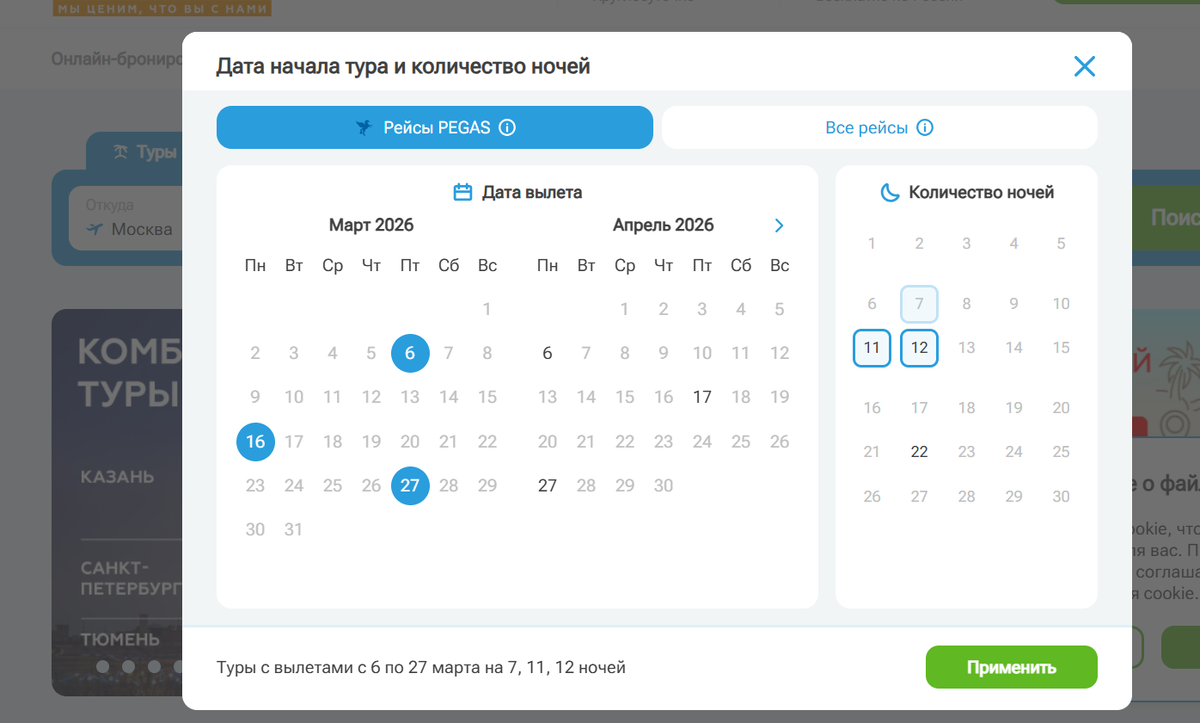Click Апрель 2026 month heading

coord(663,225)
